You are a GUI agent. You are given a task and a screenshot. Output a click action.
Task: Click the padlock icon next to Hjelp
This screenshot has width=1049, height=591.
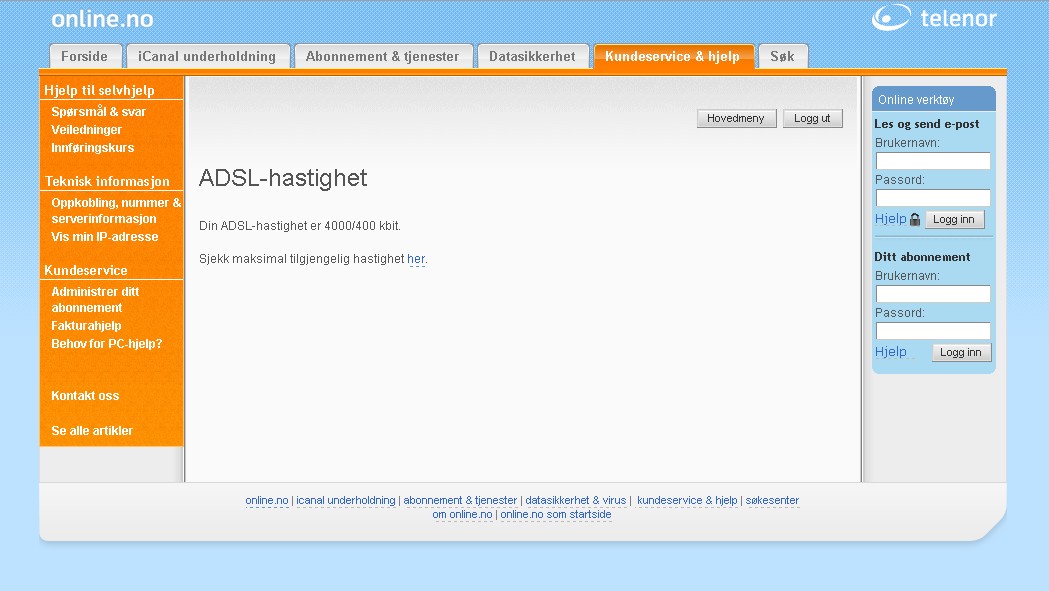[915, 219]
